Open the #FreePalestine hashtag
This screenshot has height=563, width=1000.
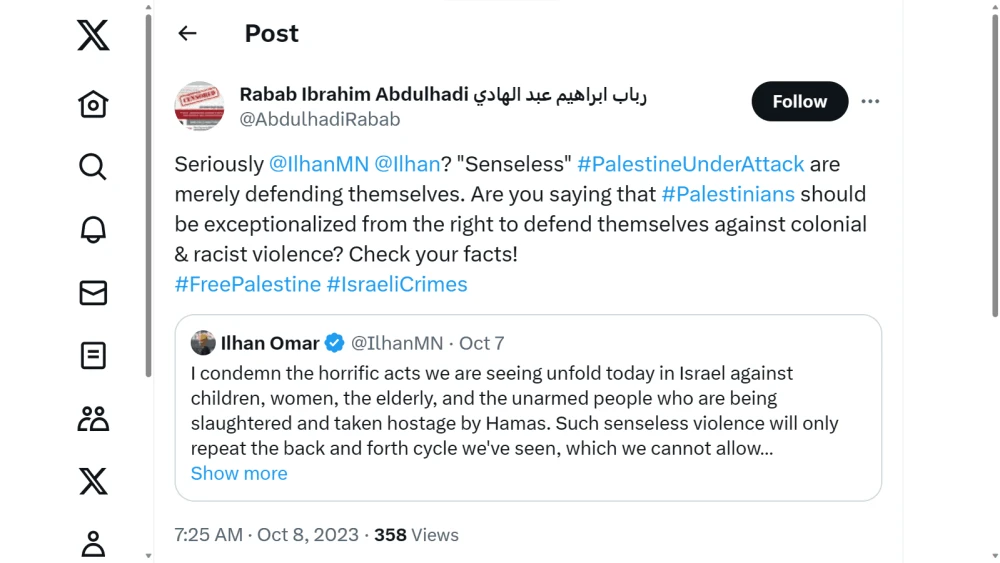(x=248, y=284)
